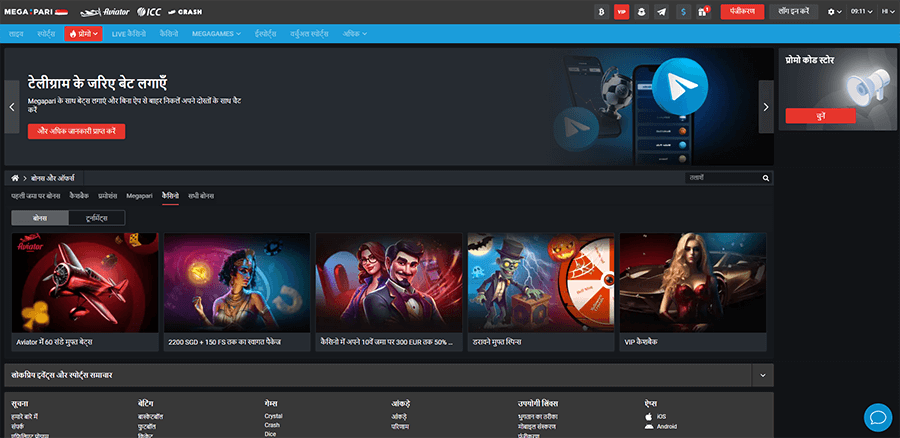Click the search magnifier icon
Screen dimensions: 900x438
pyautogui.click(x=766, y=178)
